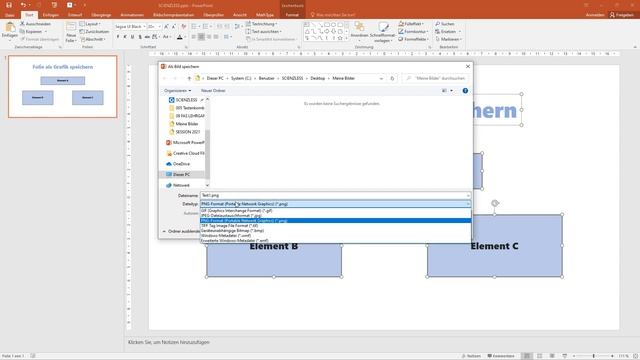Select slide 1 thumbnail in the slide panel

click(x=62, y=87)
